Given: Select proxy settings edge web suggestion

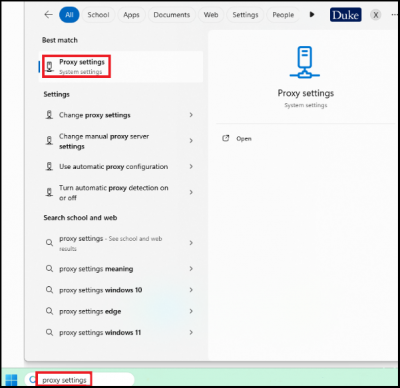Looking at the screenshot, I should (x=120, y=311).
